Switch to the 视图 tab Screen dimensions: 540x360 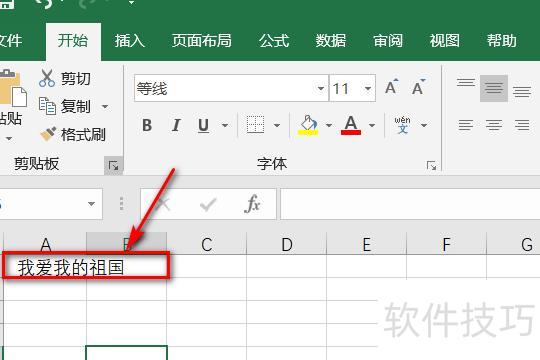point(445,41)
